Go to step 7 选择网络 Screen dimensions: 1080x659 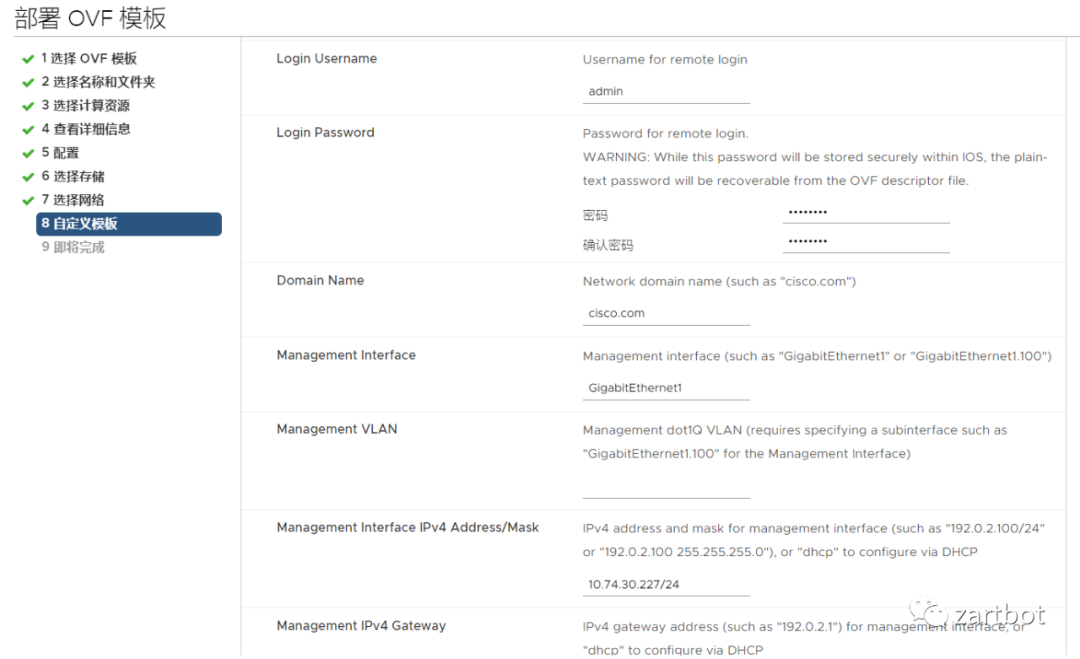tap(73, 200)
